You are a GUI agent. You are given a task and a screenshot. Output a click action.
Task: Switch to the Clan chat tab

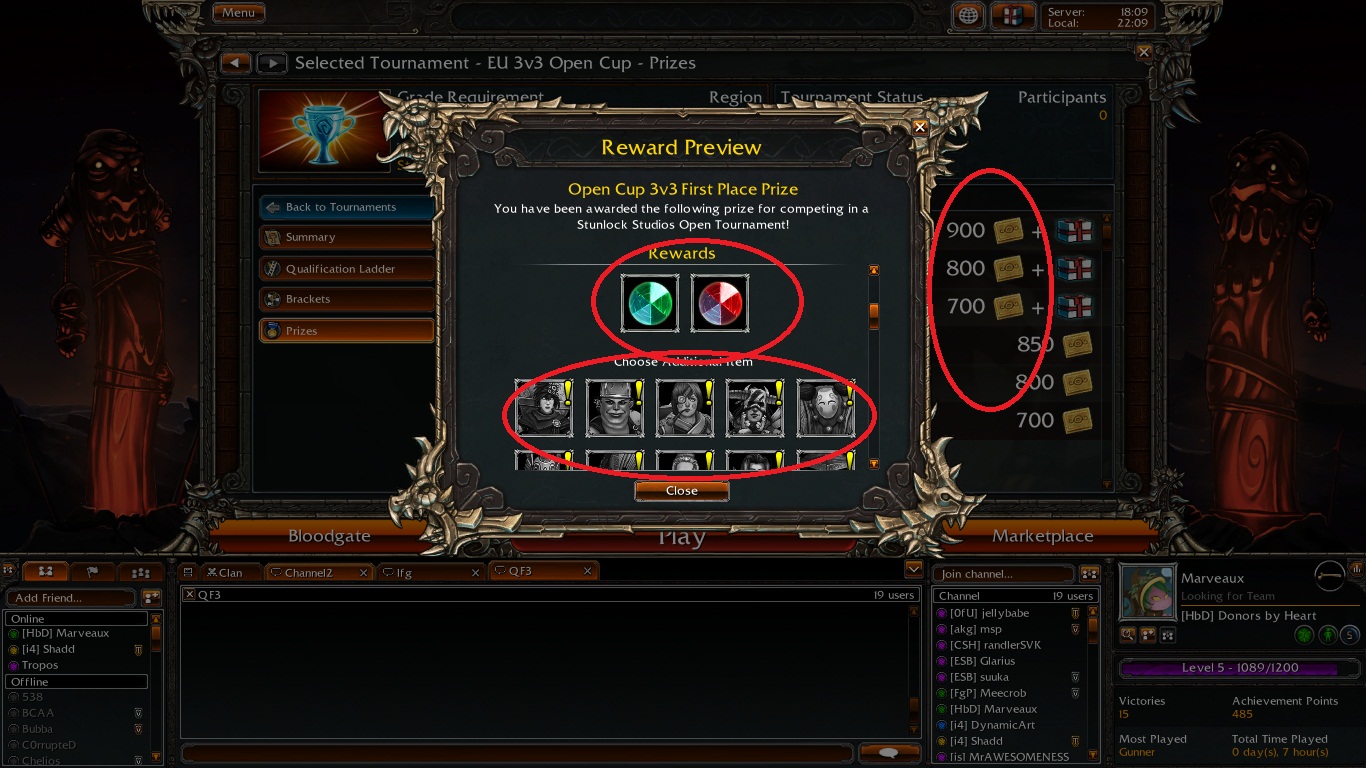pos(225,572)
